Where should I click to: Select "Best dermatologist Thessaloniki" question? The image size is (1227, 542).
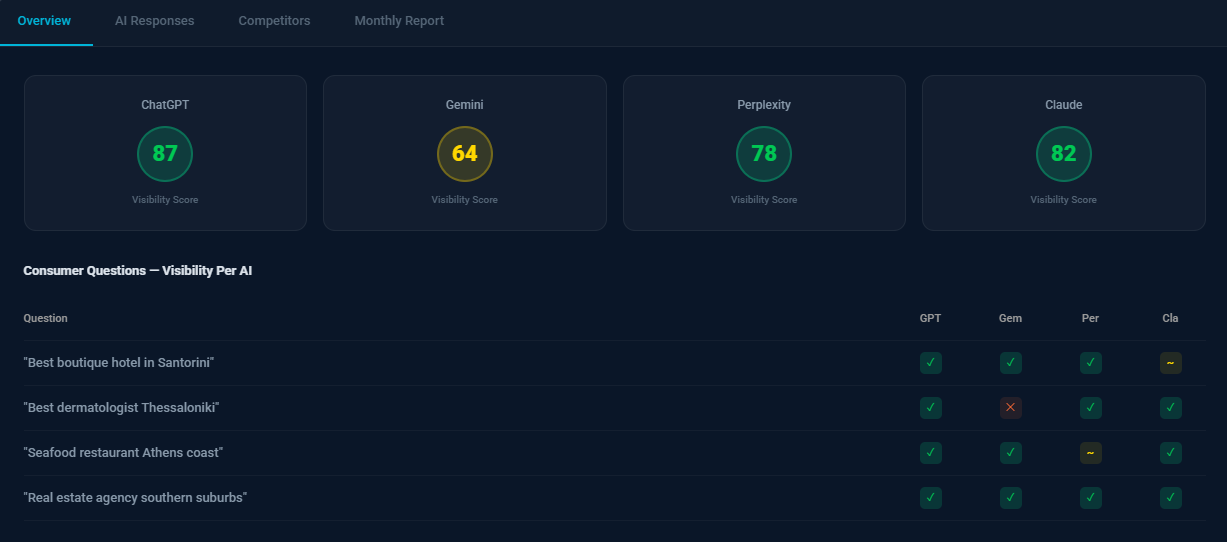[121, 408]
